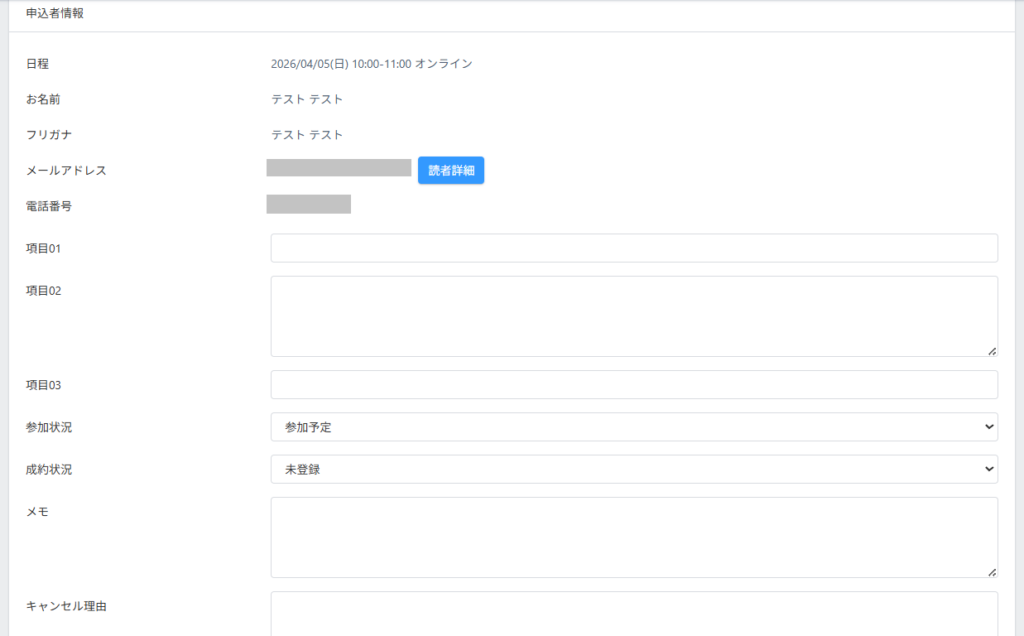Open the 読者詳細 reader details button
Image resolution: width=1024 pixels, height=636 pixels.
pyautogui.click(x=450, y=171)
